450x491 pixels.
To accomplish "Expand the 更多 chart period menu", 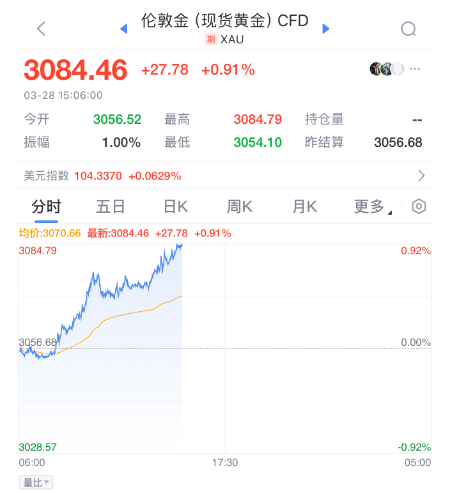I will pyautogui.click(x=373, y=207).
